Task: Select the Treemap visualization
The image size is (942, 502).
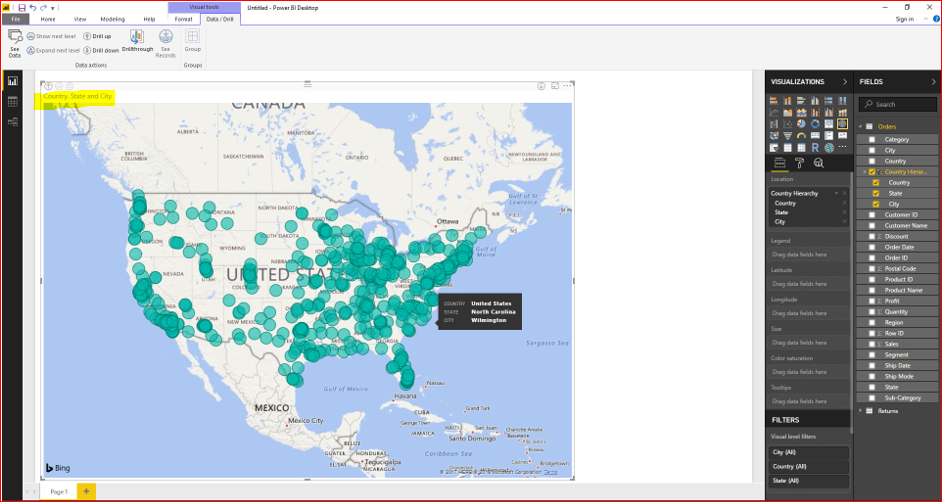Action: pos(829,124)
